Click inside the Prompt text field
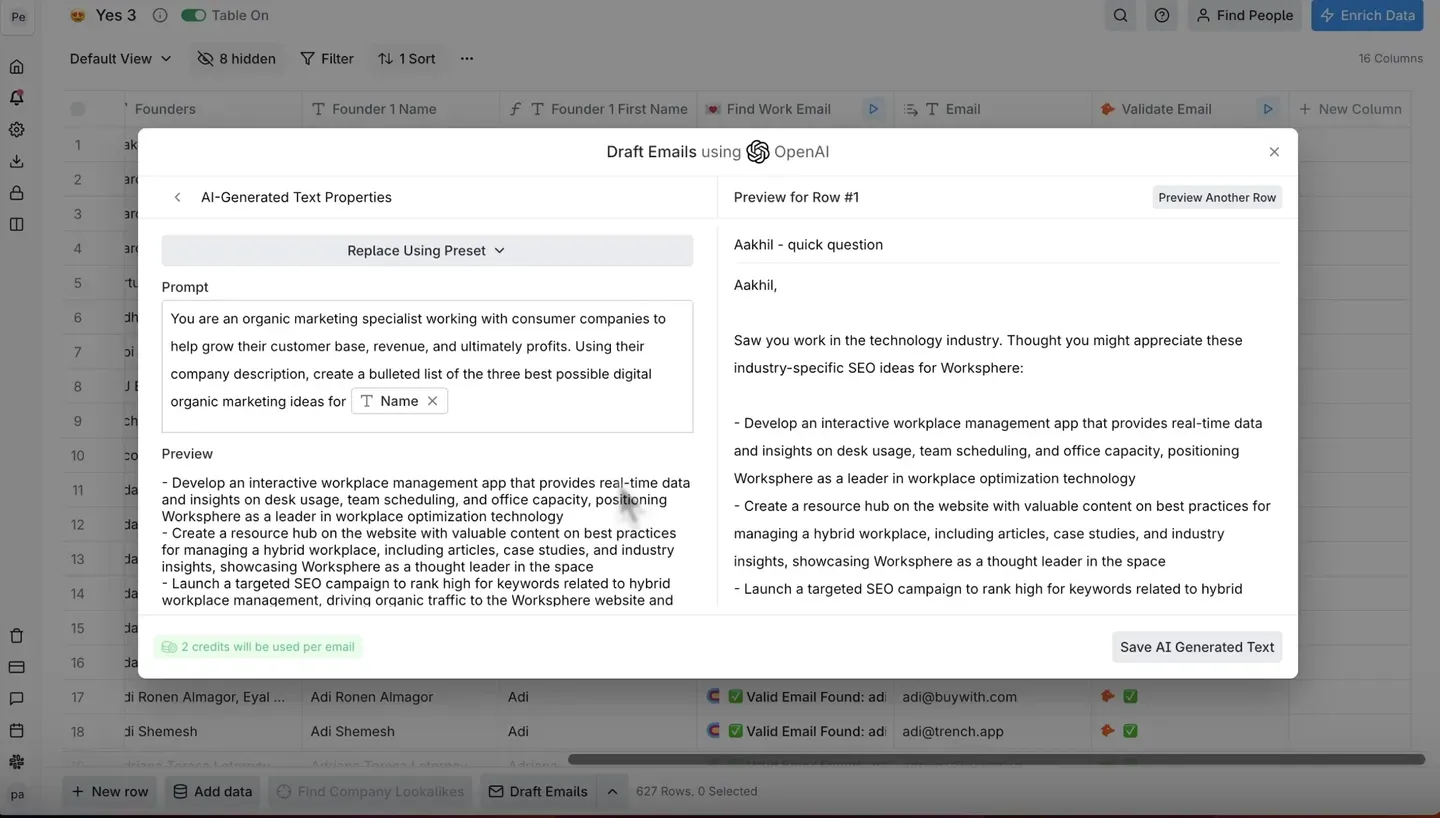1440x818 pixels. 427,360
